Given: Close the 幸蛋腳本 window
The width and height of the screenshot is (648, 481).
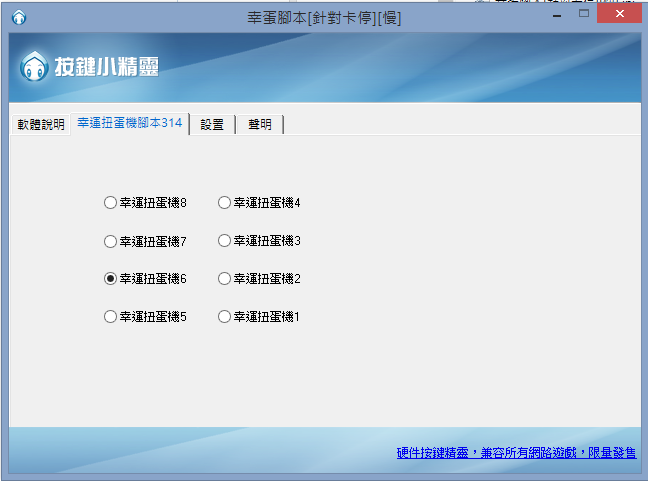Looking at the screenshot, I should click(621, 15).
